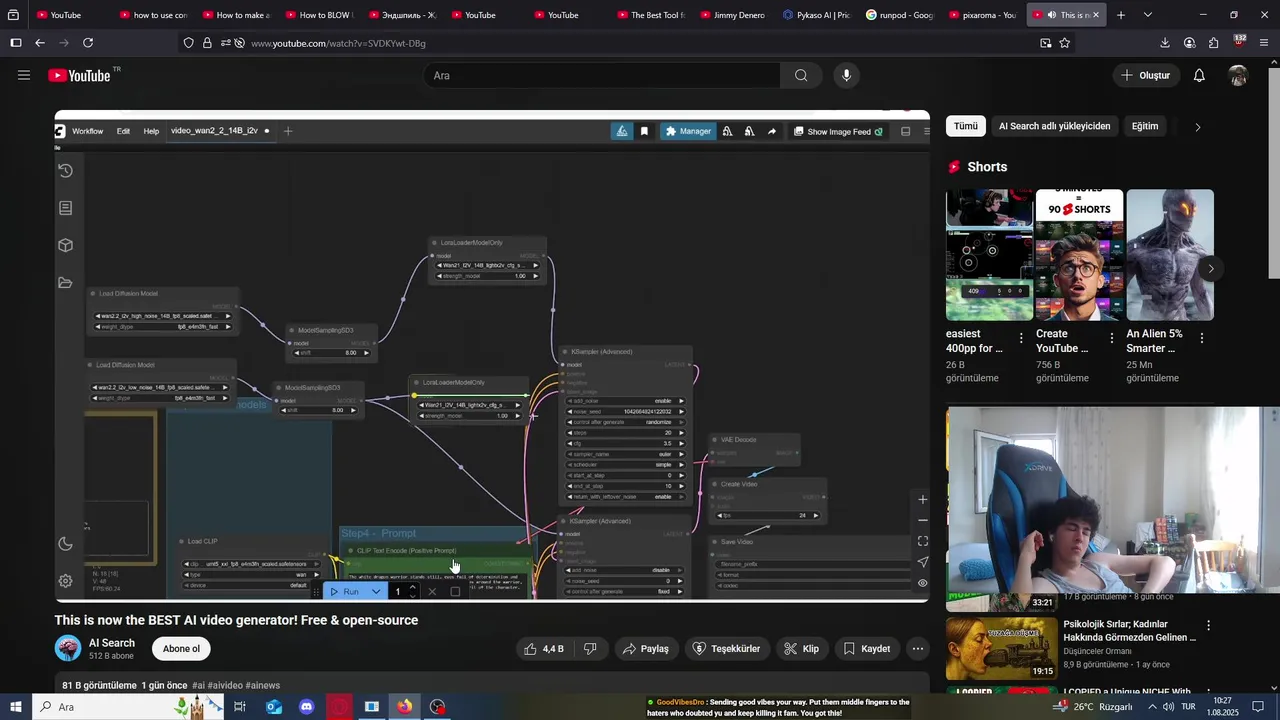
Task: Open Psikolojik Sırlar video thumbnail
Action: coord(1001,648)
